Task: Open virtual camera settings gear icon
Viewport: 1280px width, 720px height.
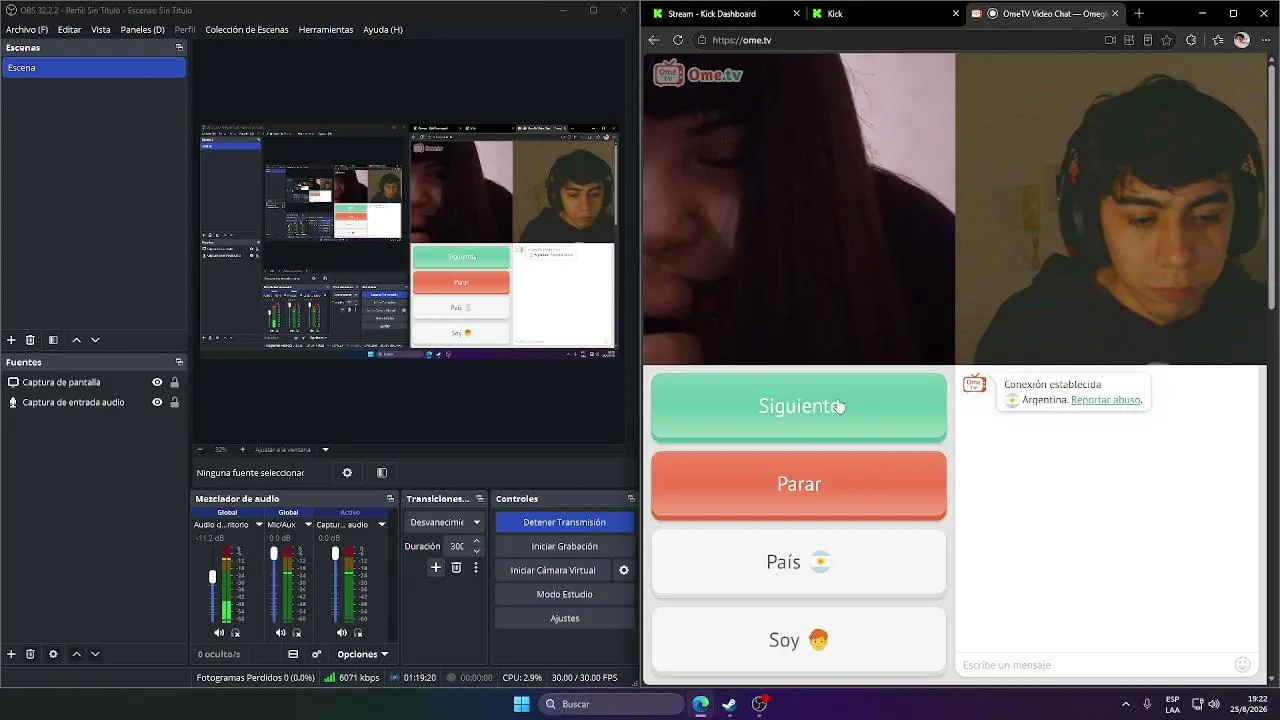Action: pos(624,570)
